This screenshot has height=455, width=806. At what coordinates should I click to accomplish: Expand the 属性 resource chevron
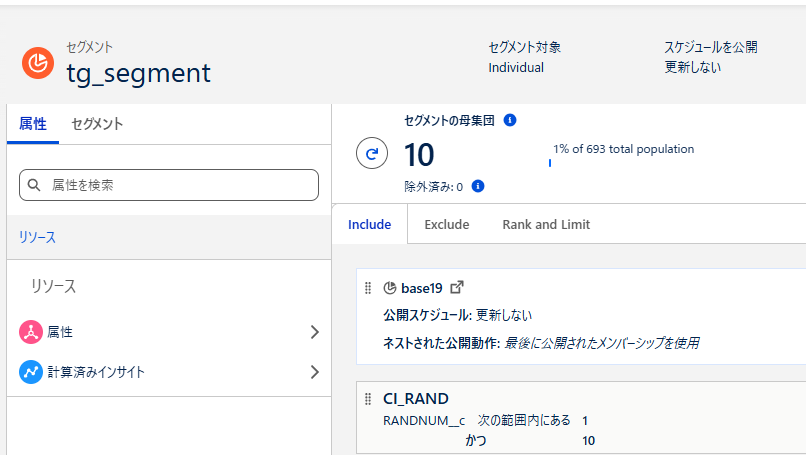[x=314, y=332]
